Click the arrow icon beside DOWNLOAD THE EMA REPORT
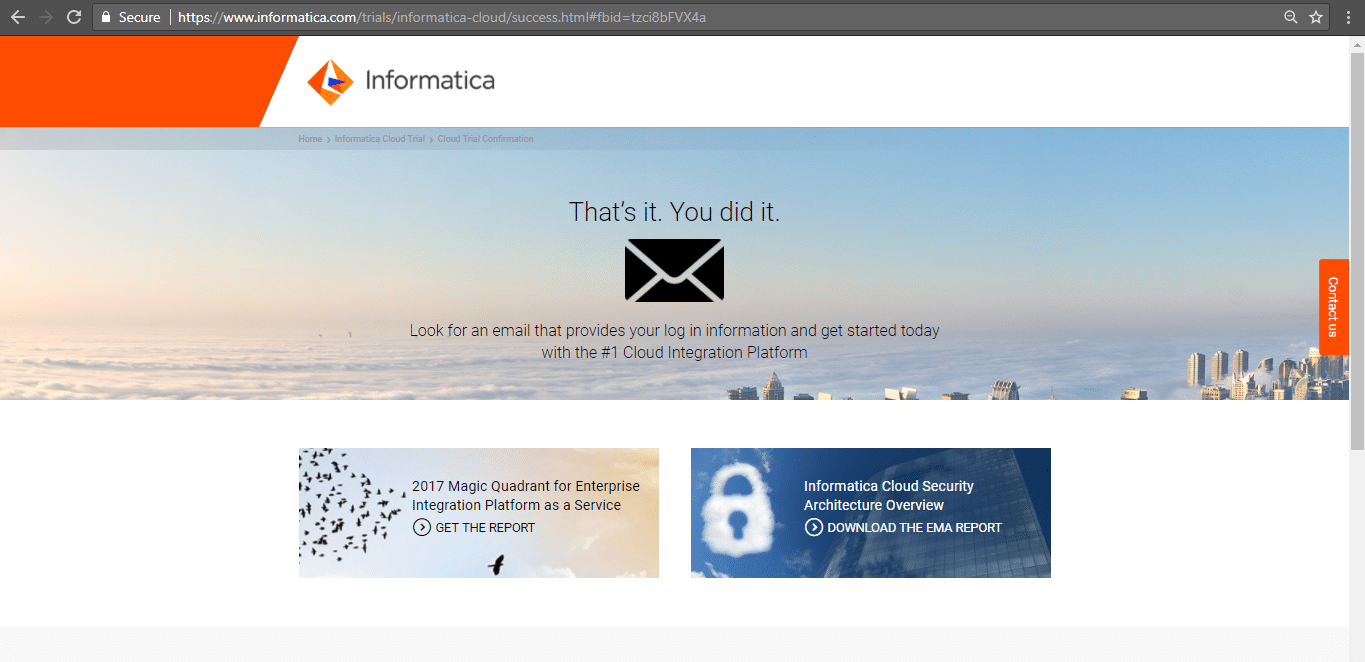This screenshot has width=1365, height=662. pos(814,527)
